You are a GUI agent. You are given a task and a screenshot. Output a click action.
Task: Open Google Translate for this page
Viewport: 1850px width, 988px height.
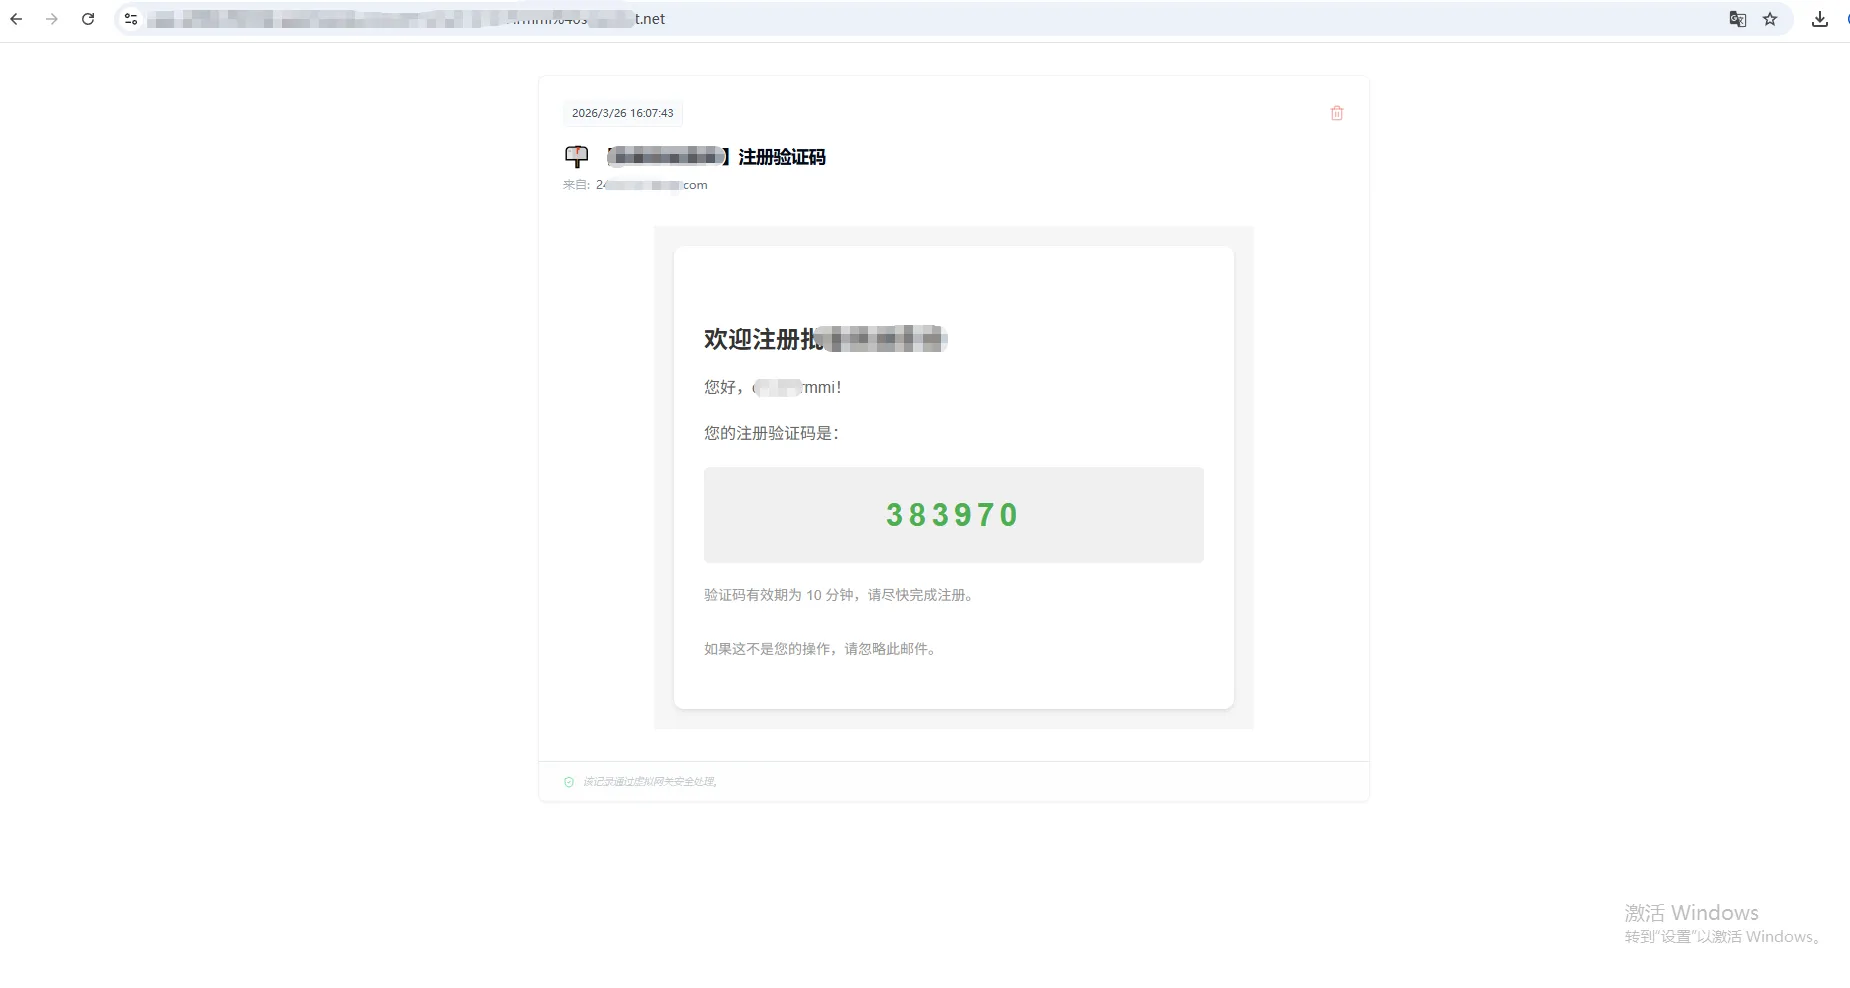1736,18
